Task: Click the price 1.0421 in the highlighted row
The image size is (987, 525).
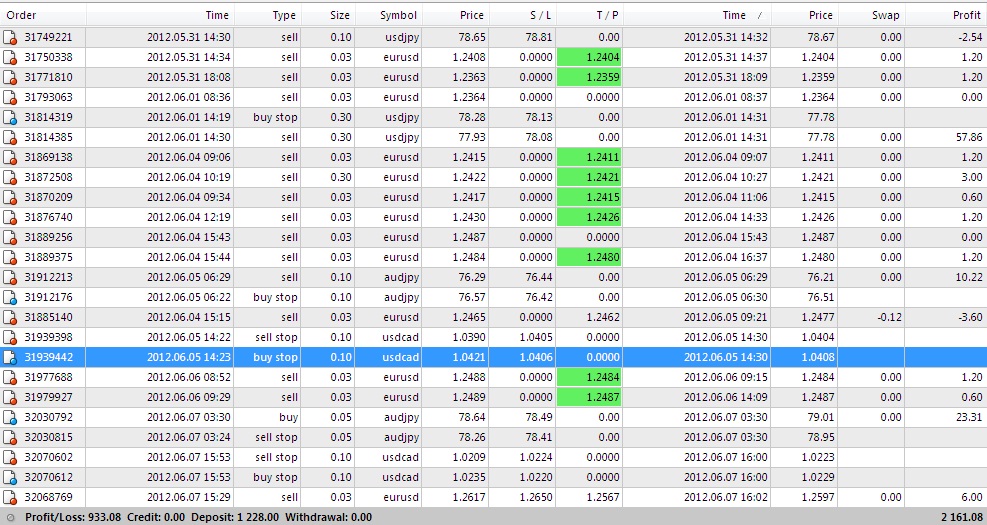Action: [469, 358]
